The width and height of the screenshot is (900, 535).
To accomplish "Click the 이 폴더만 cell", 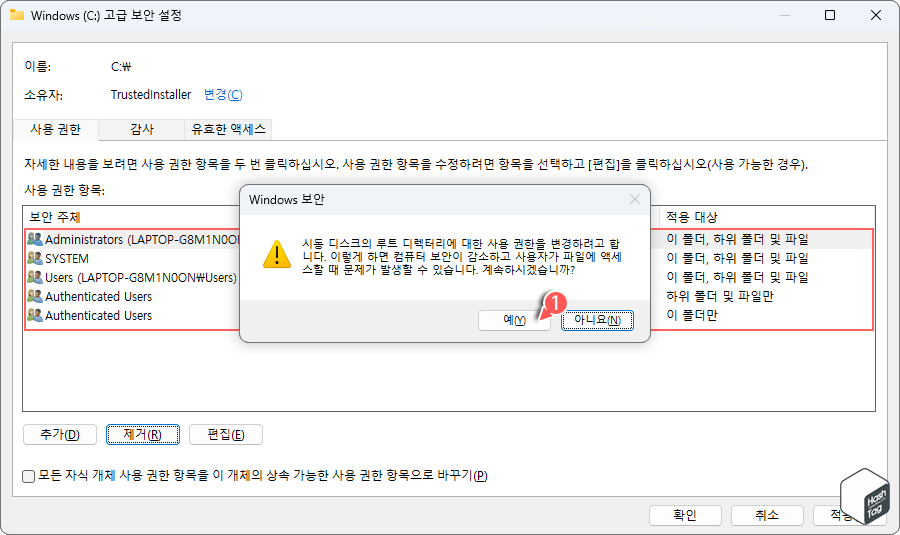I will (x=692, y=315).
